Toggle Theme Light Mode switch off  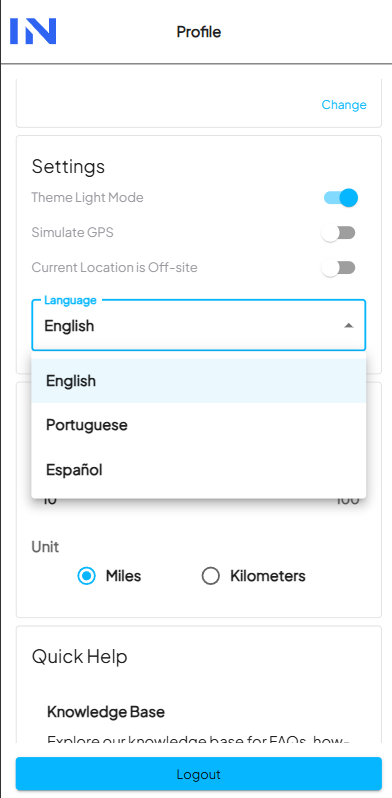pos(341,197)
